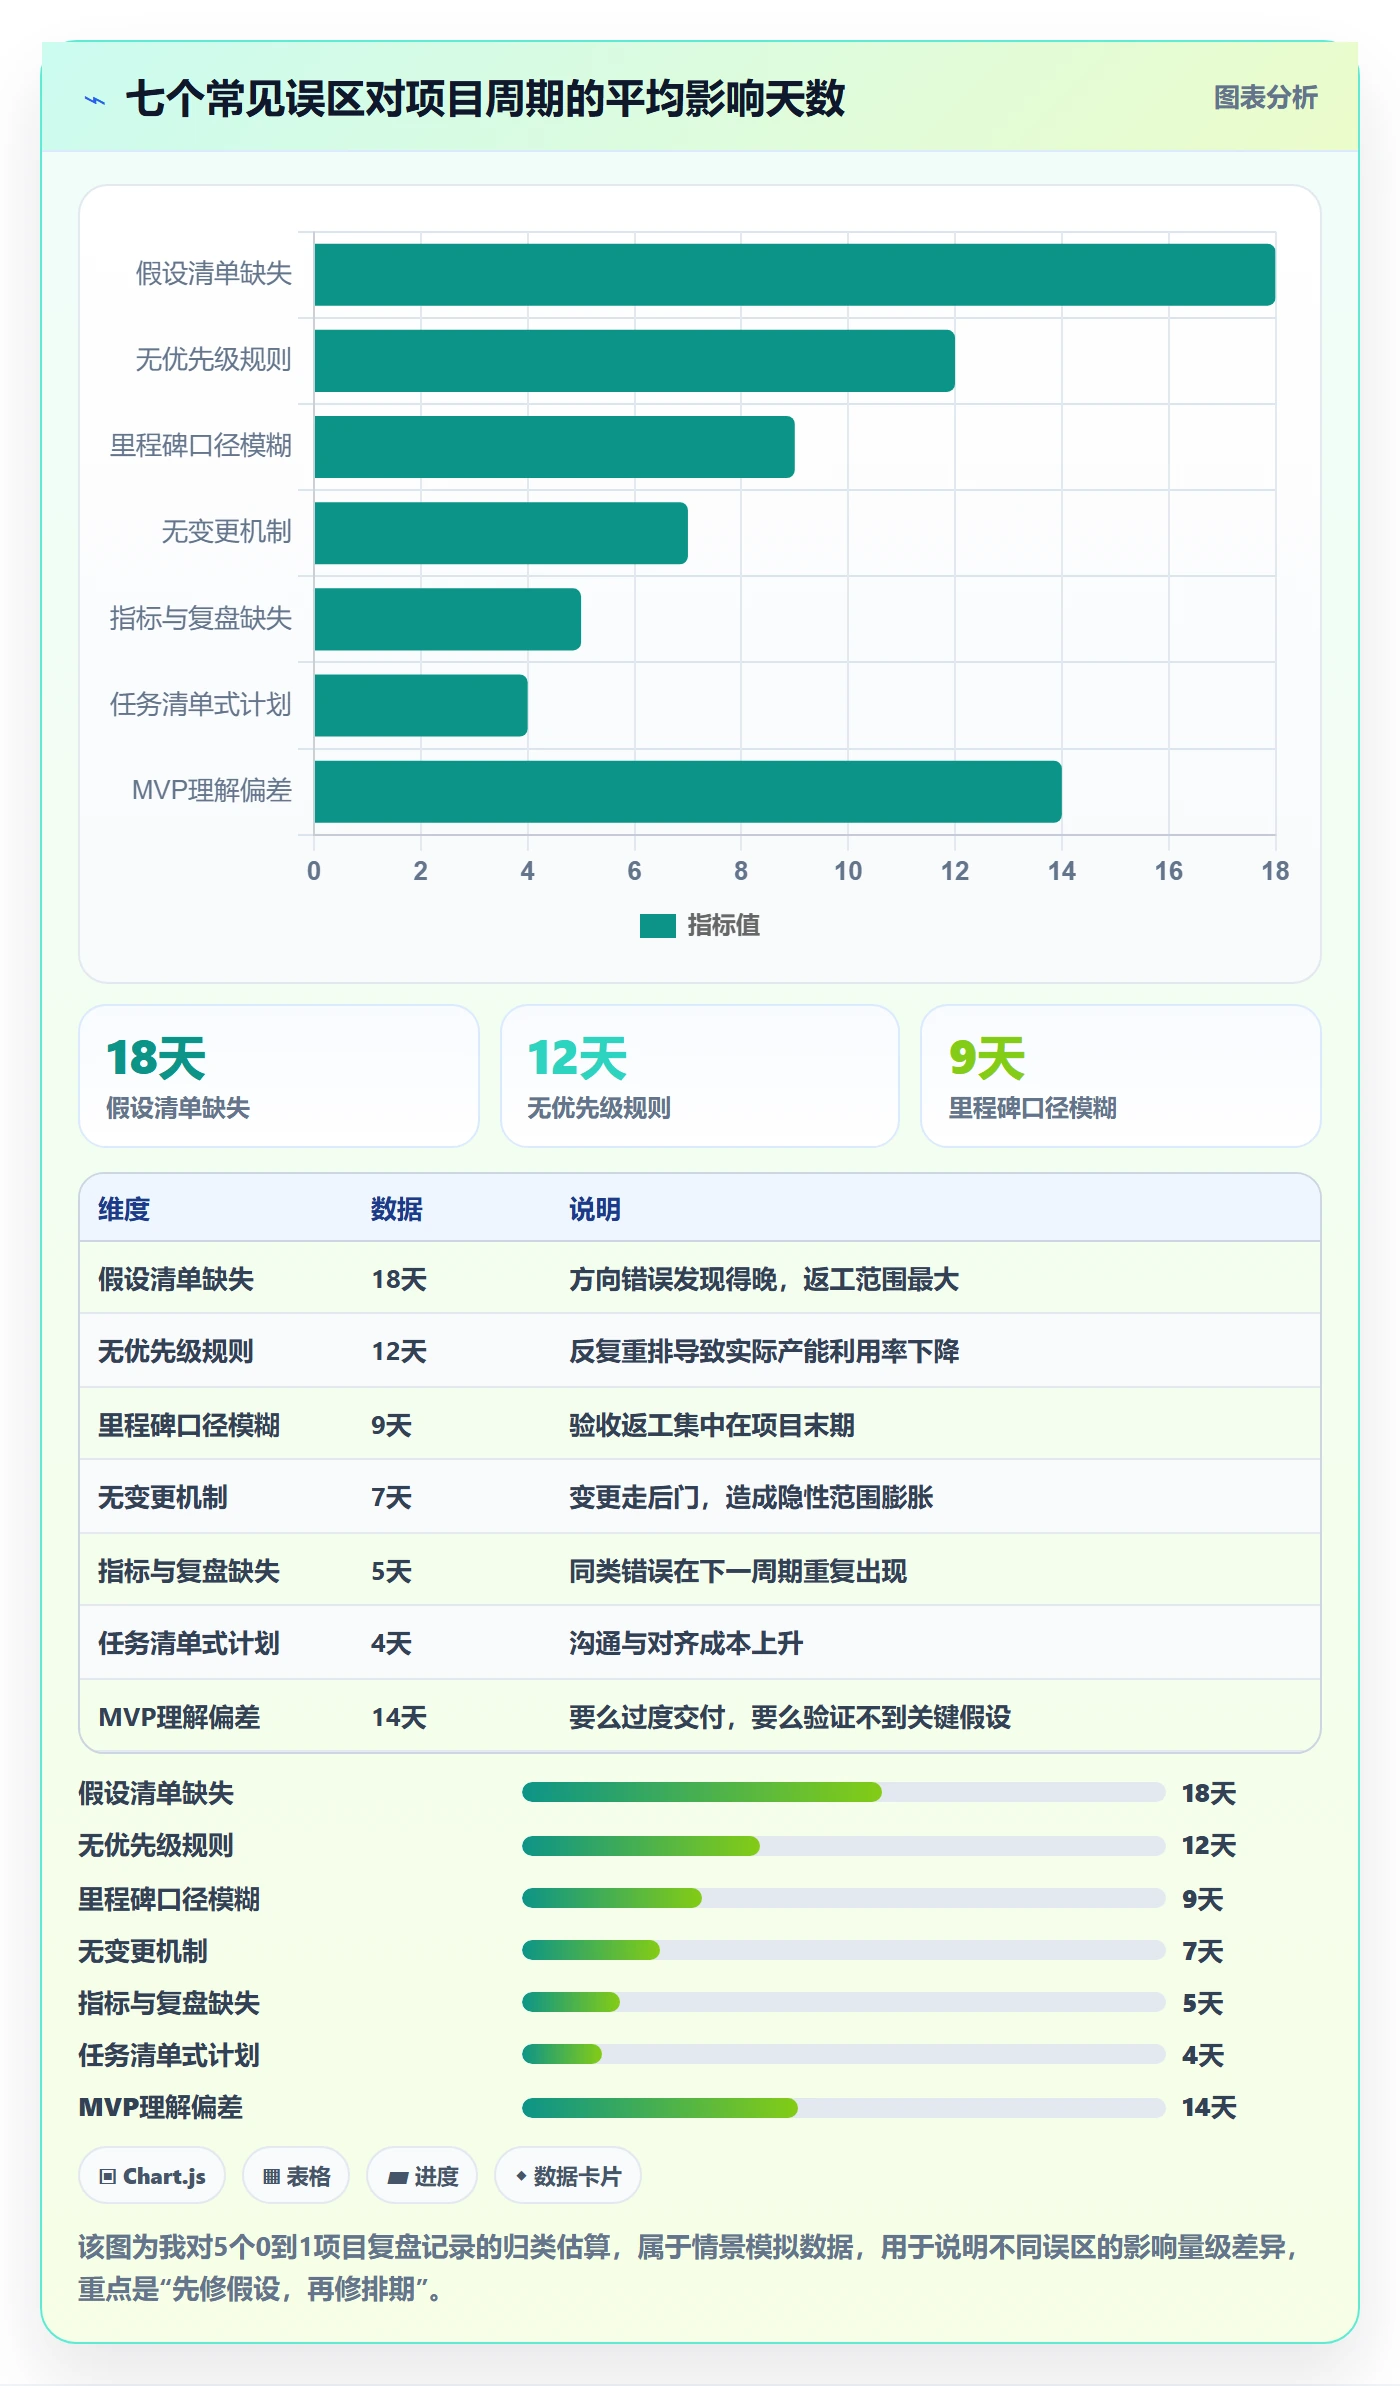
Task: Select table cell 沟通与对齐成本上升
Action: point(686,1643)
